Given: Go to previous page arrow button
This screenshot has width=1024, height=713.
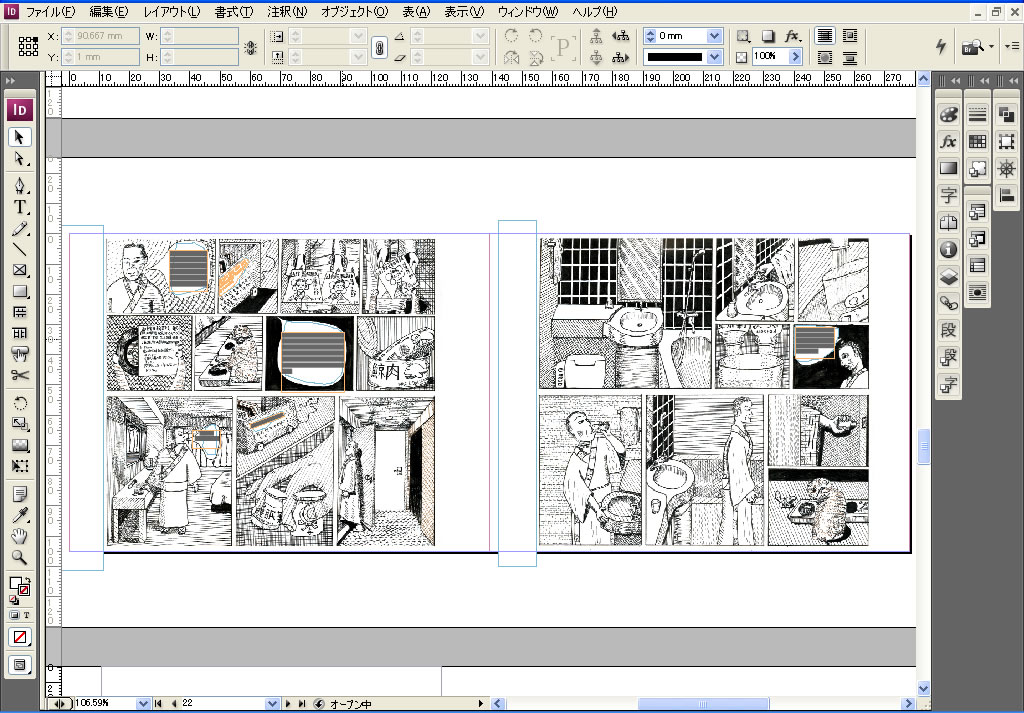Looking at the screenshot, I should tap(174, 704).
